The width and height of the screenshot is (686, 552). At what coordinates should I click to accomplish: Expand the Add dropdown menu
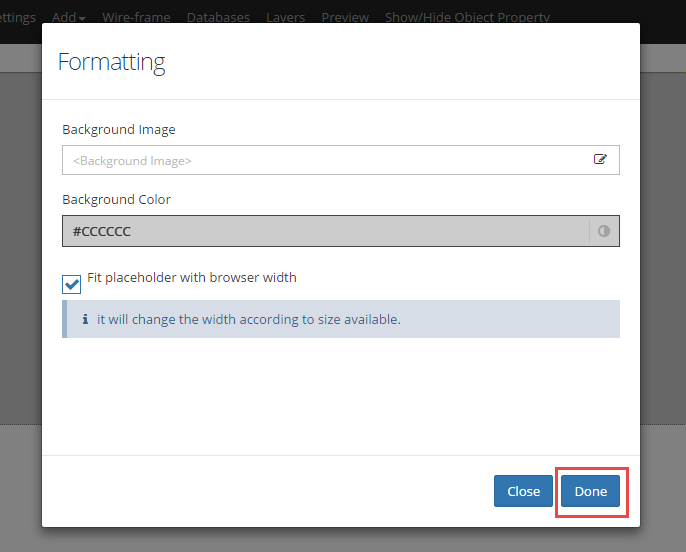(x=69, y=17)
